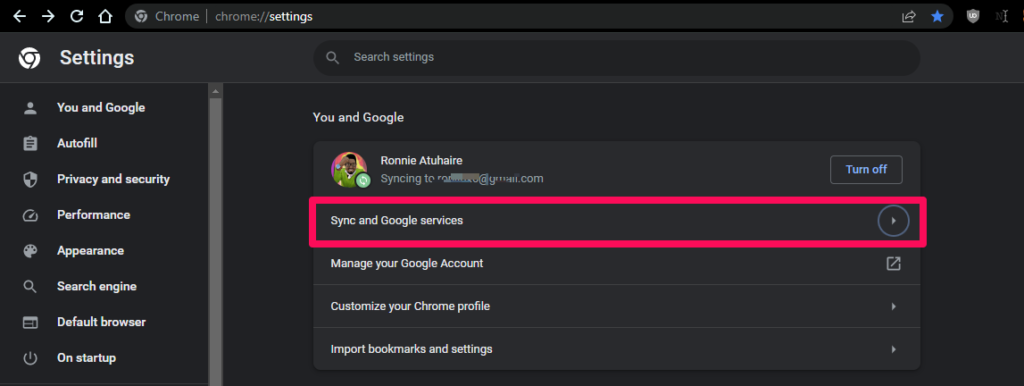Click the sidebar scrollbar up arrow

(x=216, y=91)
